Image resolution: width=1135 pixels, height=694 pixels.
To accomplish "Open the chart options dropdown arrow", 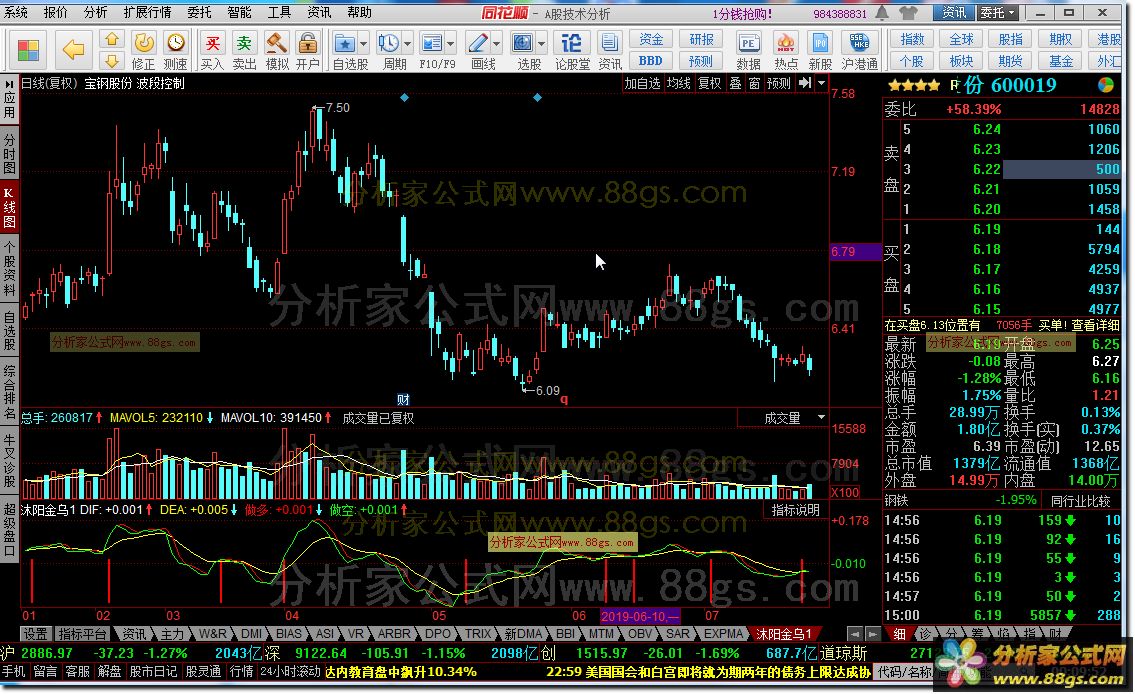I will [x=821, y=83].
